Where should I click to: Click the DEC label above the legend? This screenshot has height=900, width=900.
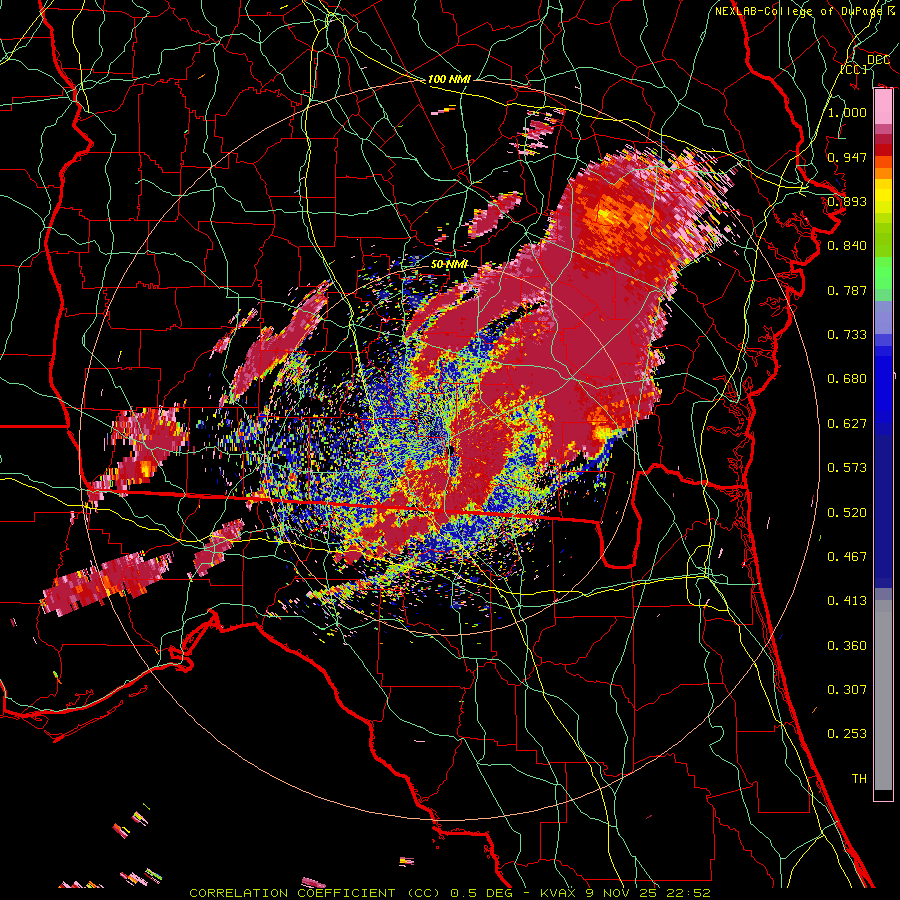[878, 60]
